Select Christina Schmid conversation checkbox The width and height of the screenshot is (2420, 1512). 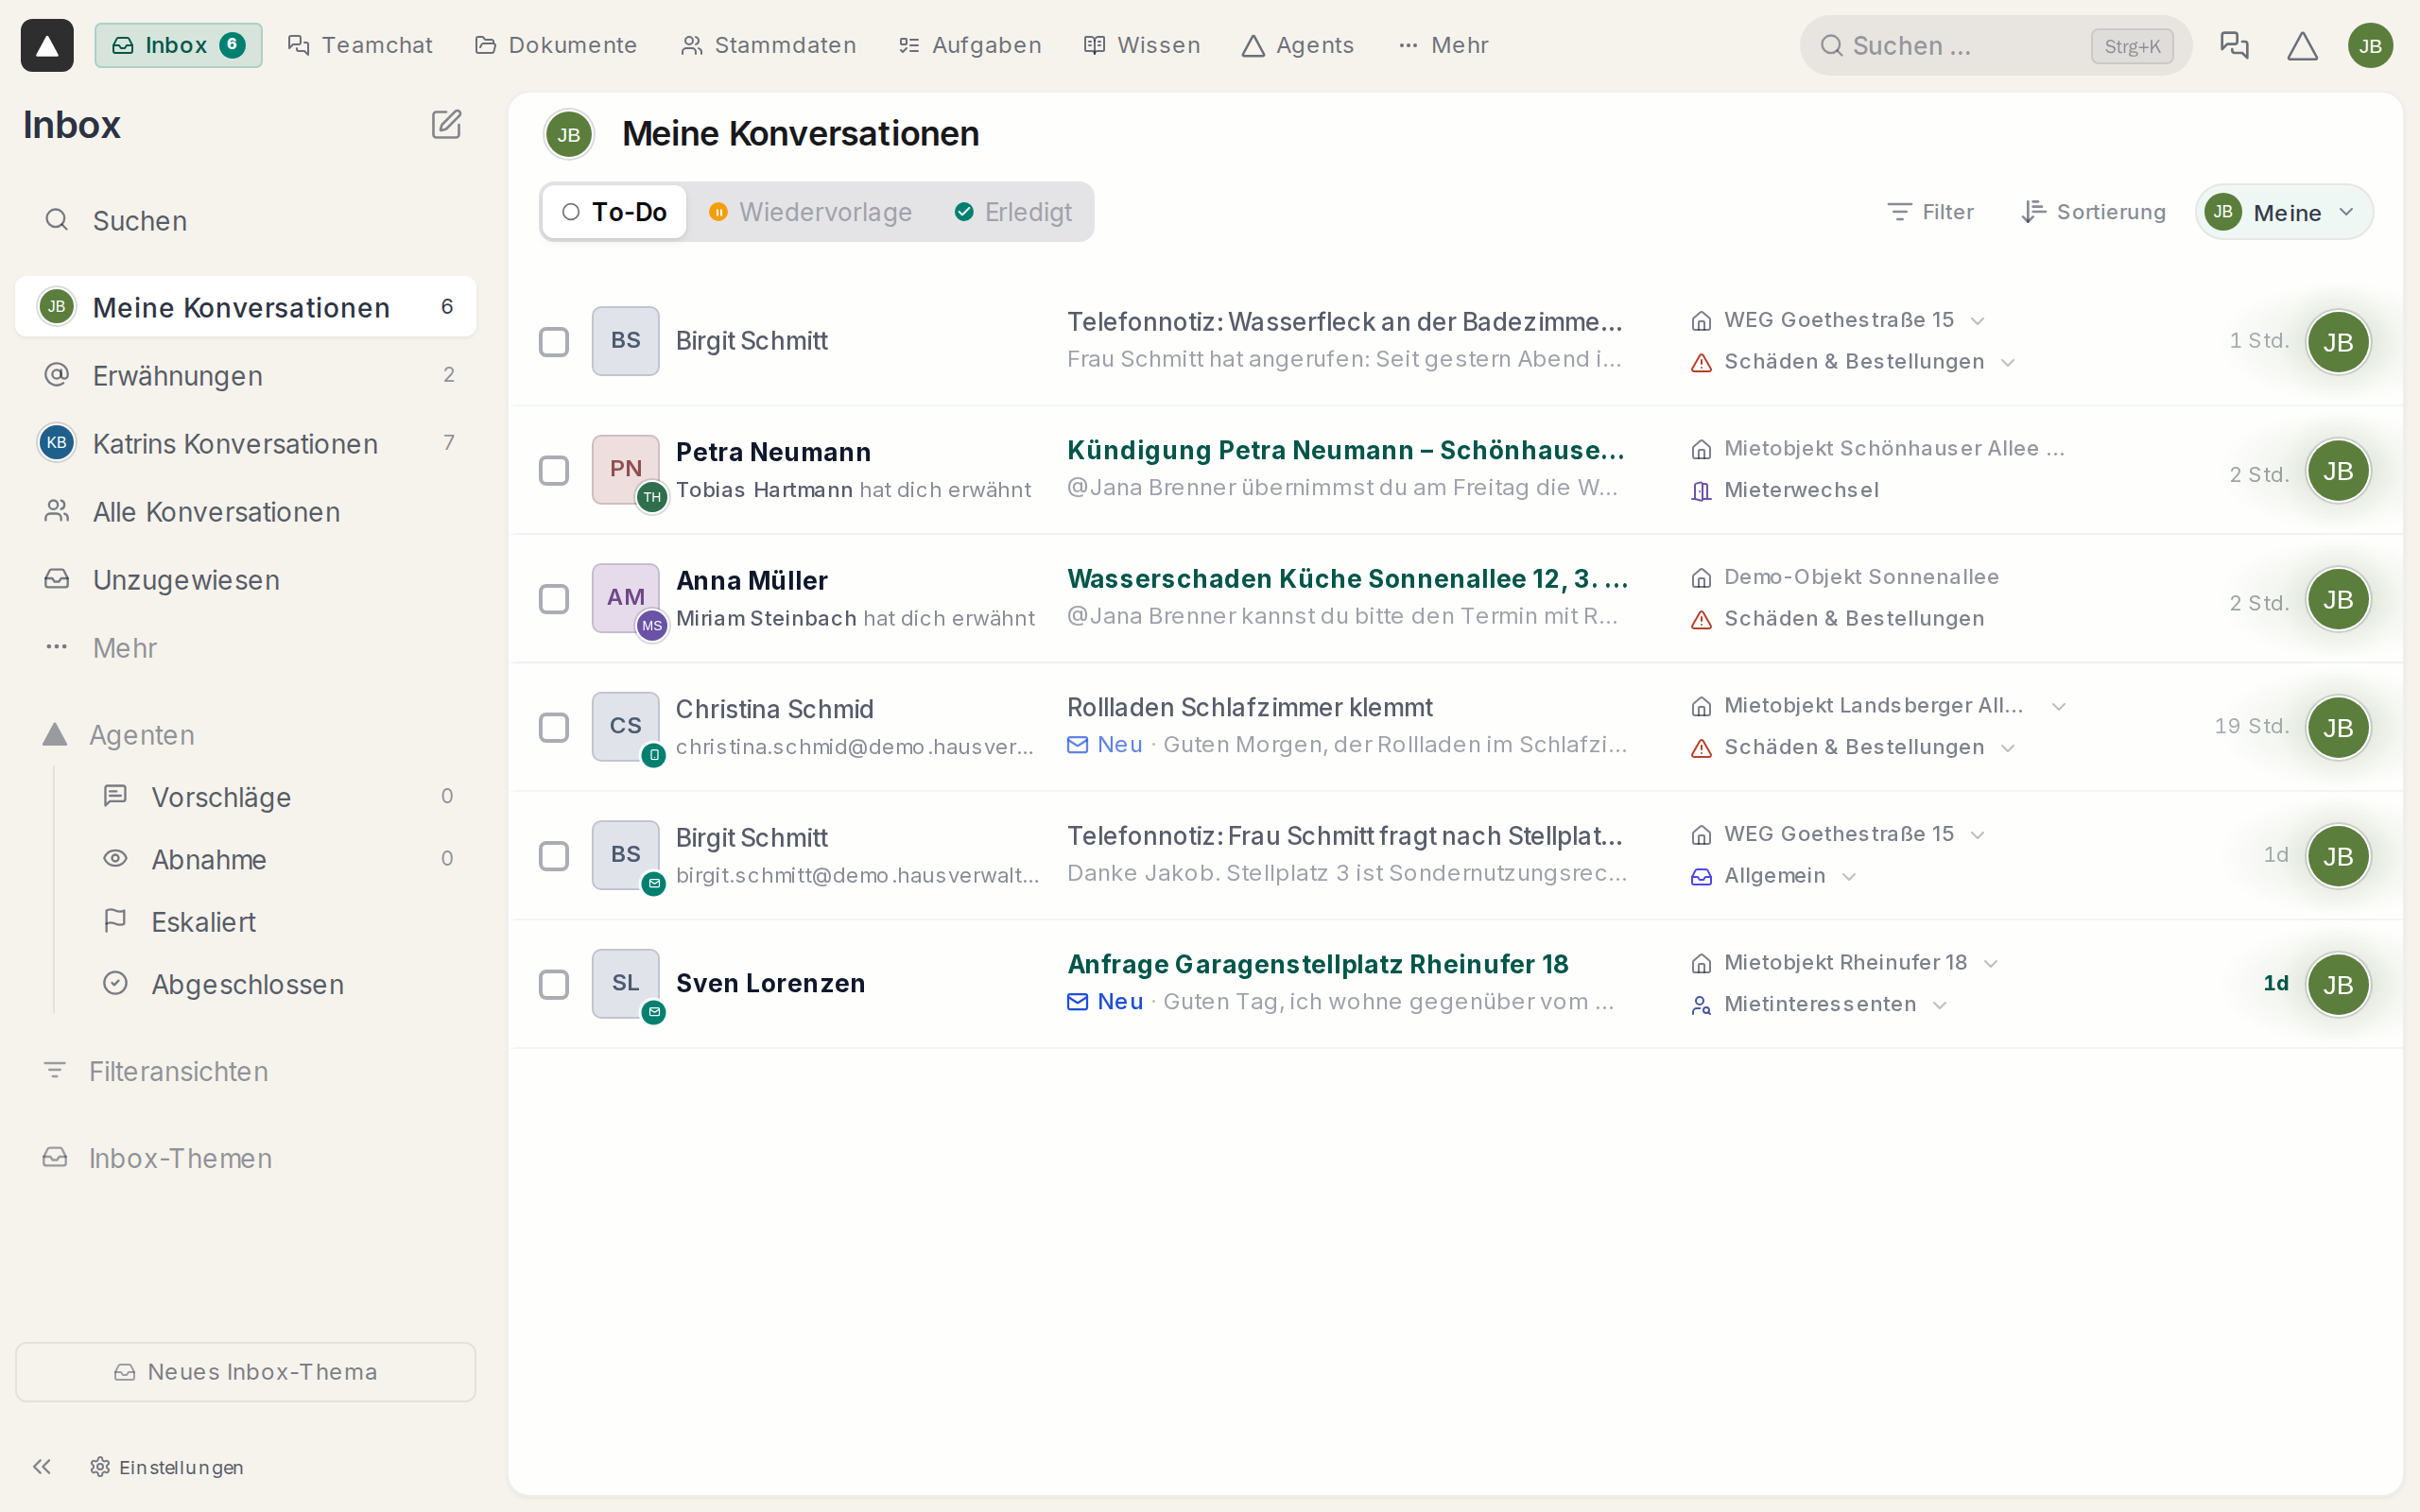(x=554, y=727)
